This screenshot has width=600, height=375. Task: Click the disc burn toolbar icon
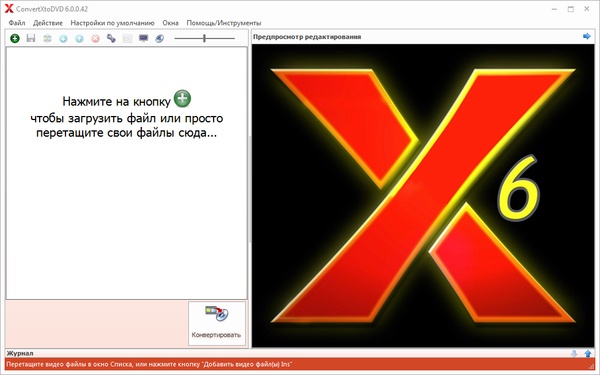click(160, 38)
